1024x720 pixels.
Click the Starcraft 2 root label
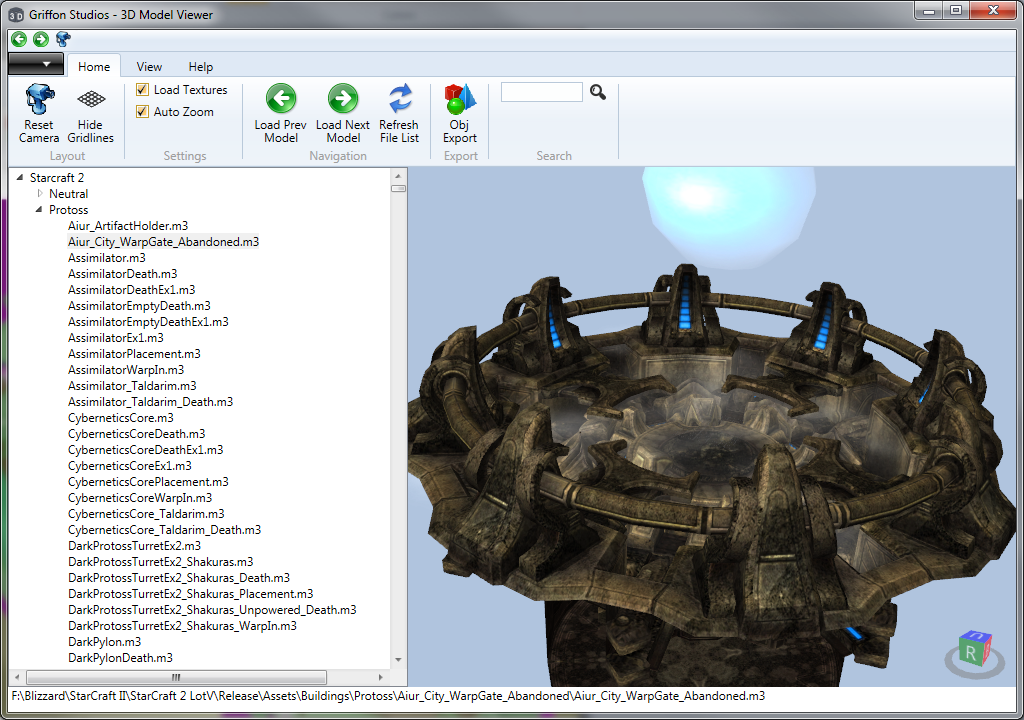coord(57,178)
